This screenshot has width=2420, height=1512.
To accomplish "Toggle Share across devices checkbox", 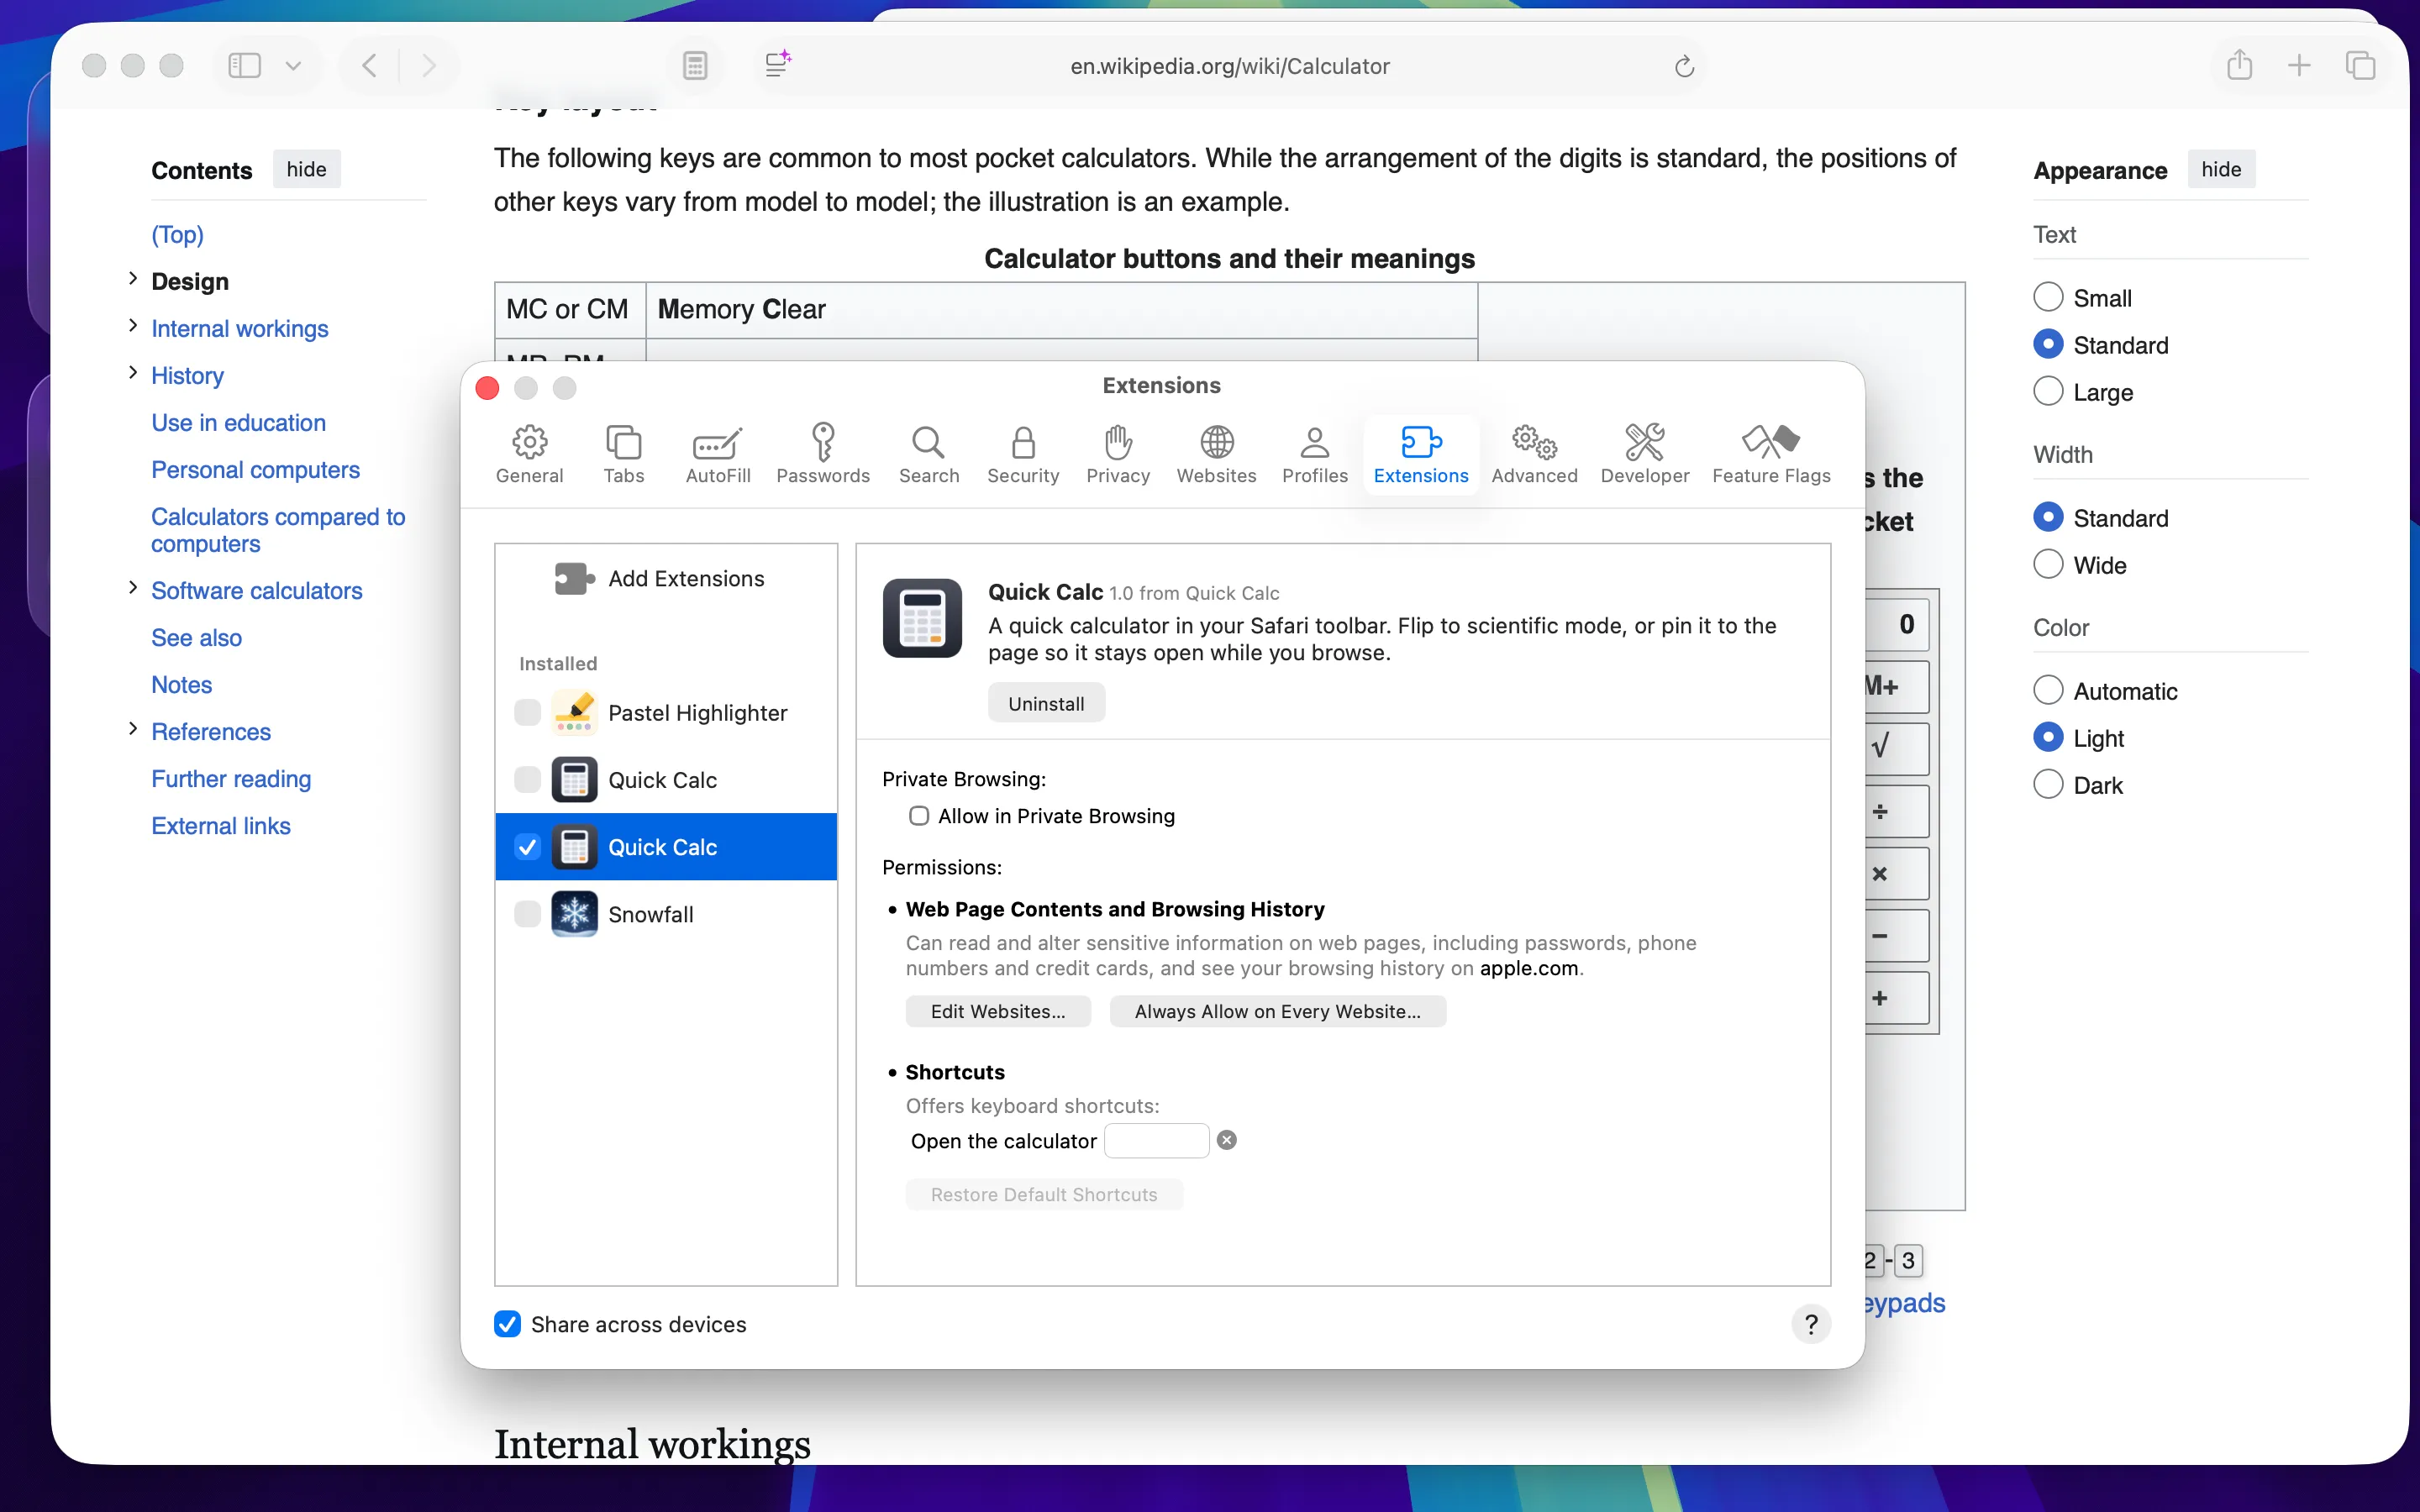I will pyautogui.click(x=507, y=1324).
